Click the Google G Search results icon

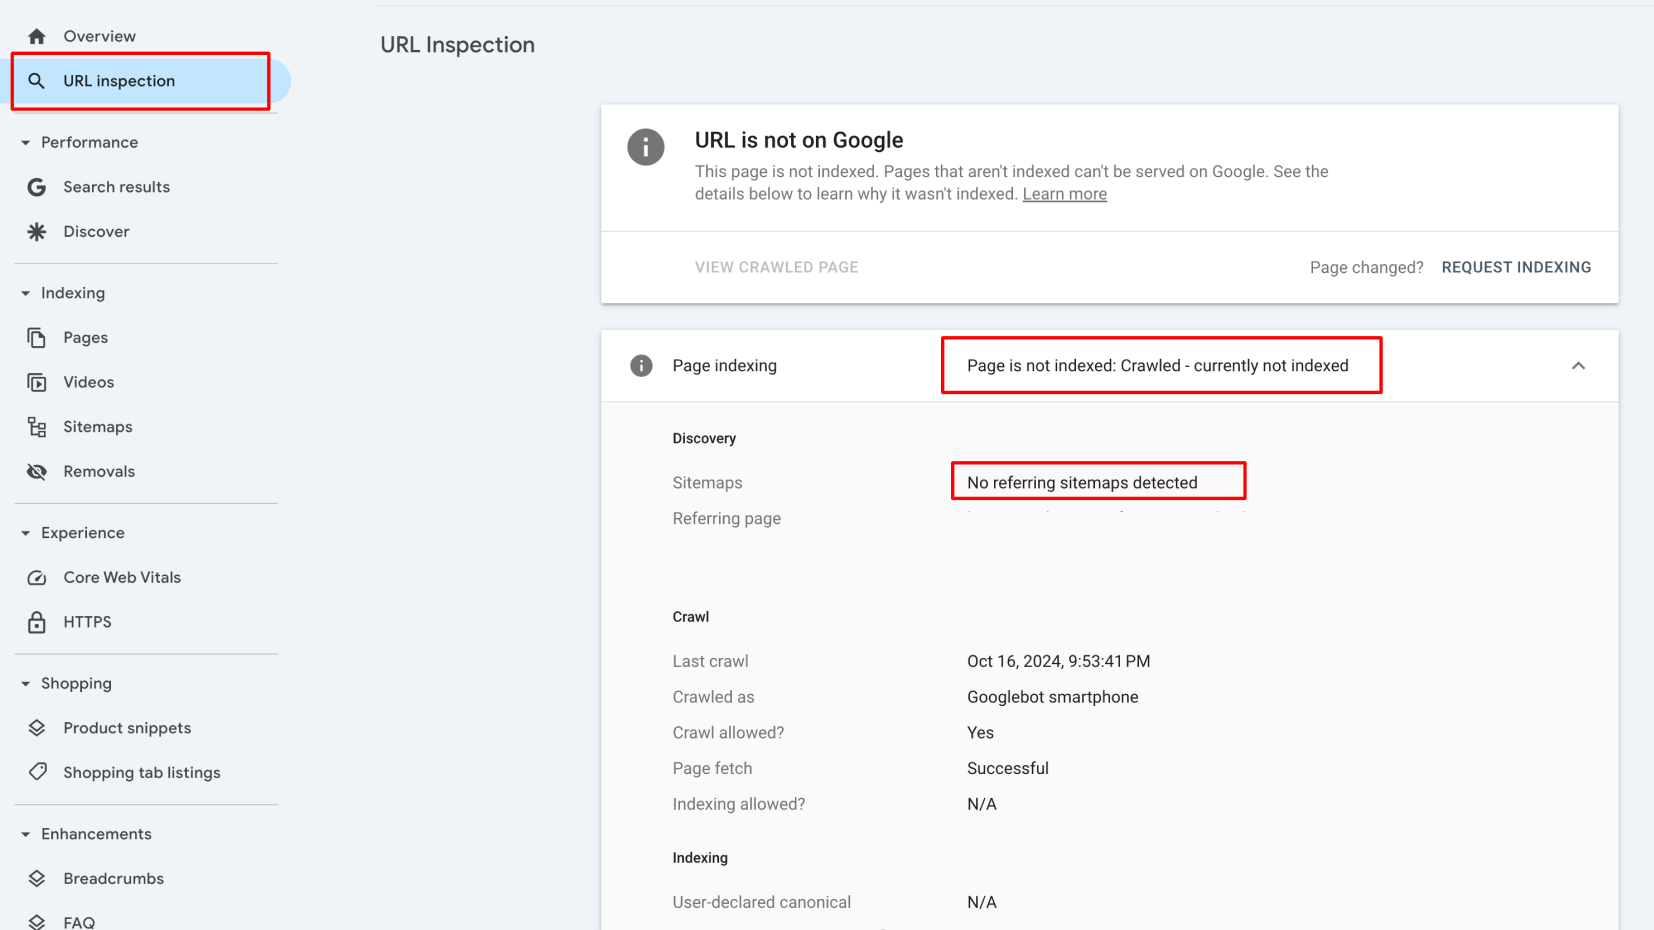pyautogui.click(x=37, y=187)
